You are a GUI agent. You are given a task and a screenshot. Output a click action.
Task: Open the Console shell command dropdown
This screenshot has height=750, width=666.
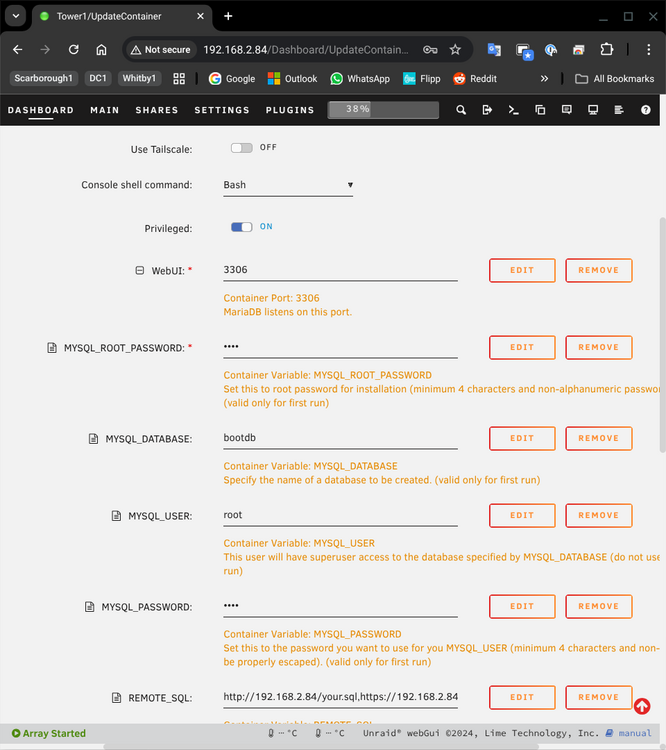(x=288, y=185)
